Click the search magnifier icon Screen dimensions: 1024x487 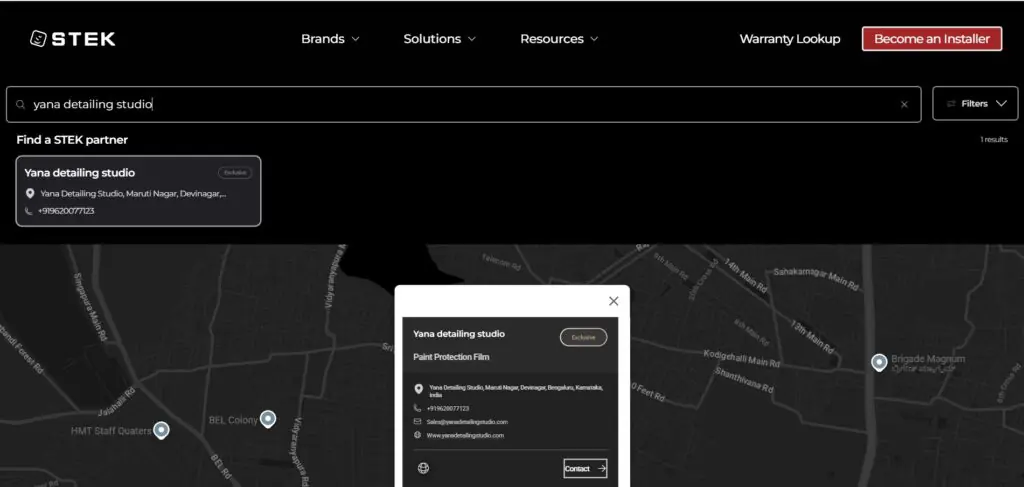(x=21, y=104)
